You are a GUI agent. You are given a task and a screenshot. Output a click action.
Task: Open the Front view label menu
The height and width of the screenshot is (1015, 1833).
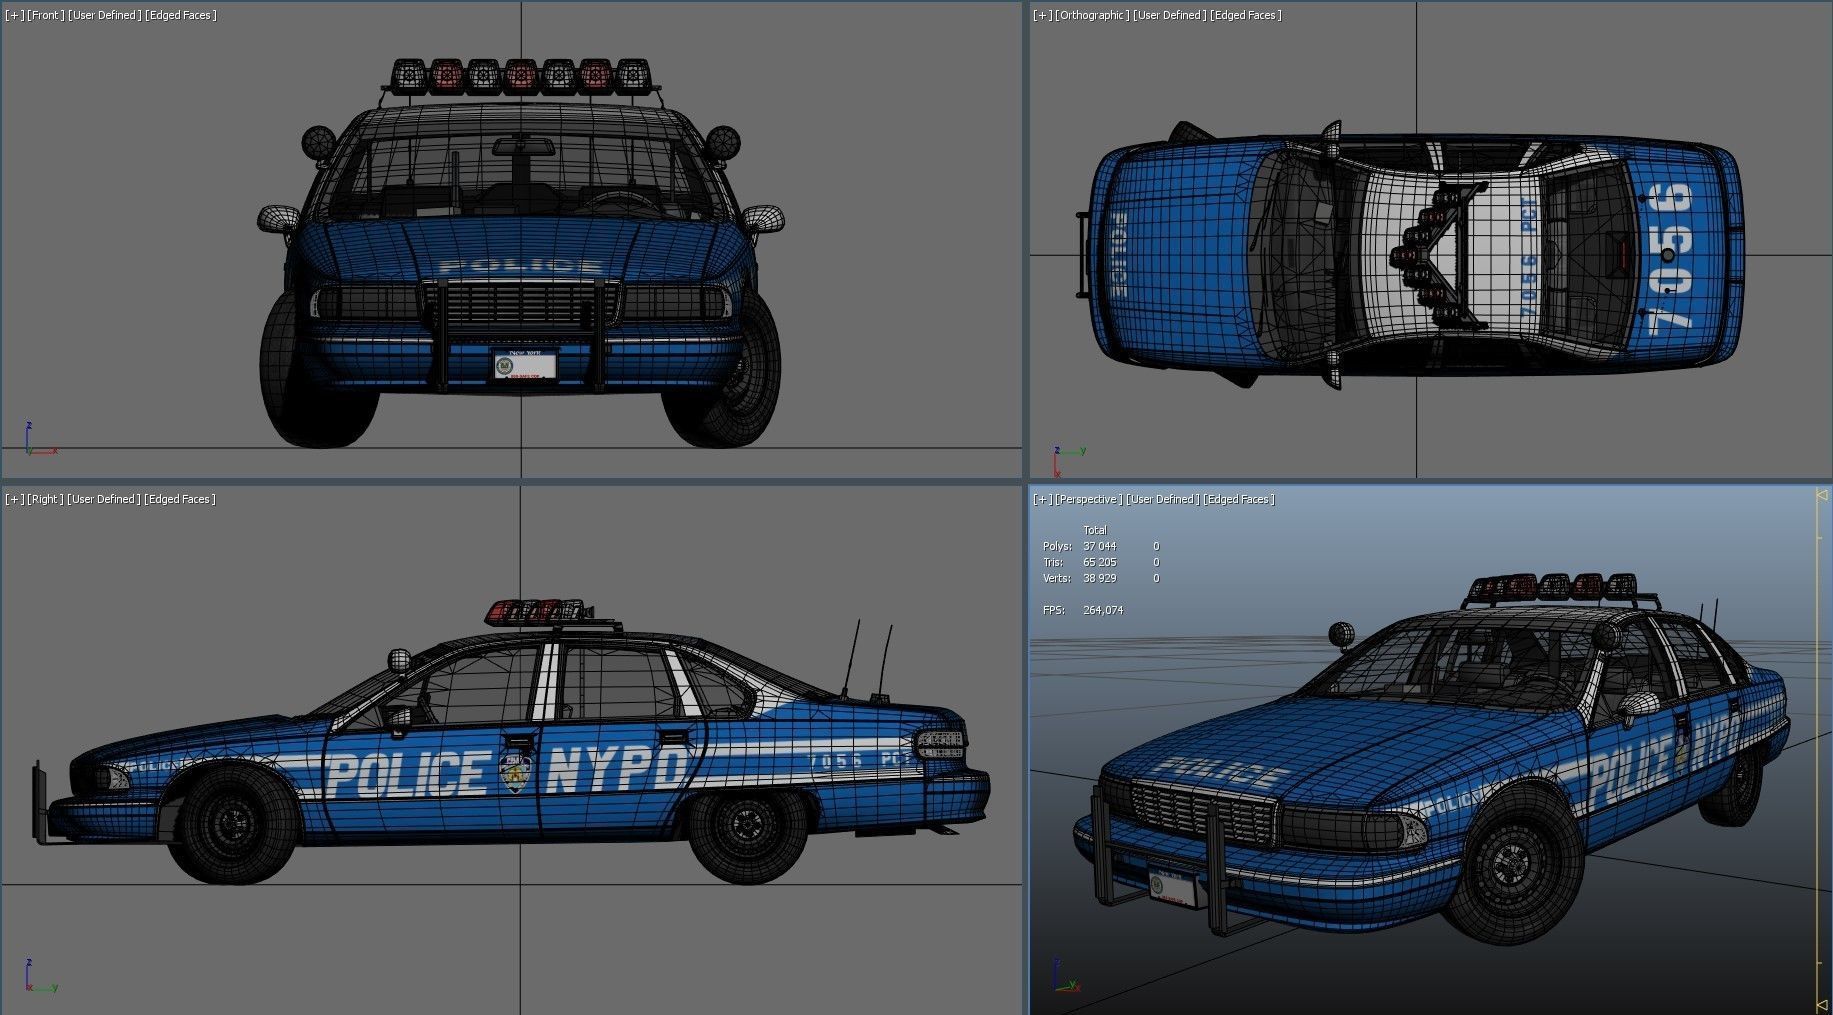[x=44, y=15]
